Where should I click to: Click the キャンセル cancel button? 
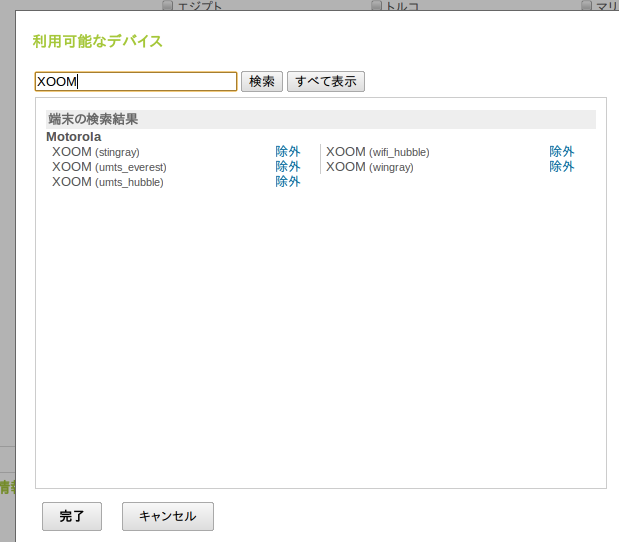point(168,516)
